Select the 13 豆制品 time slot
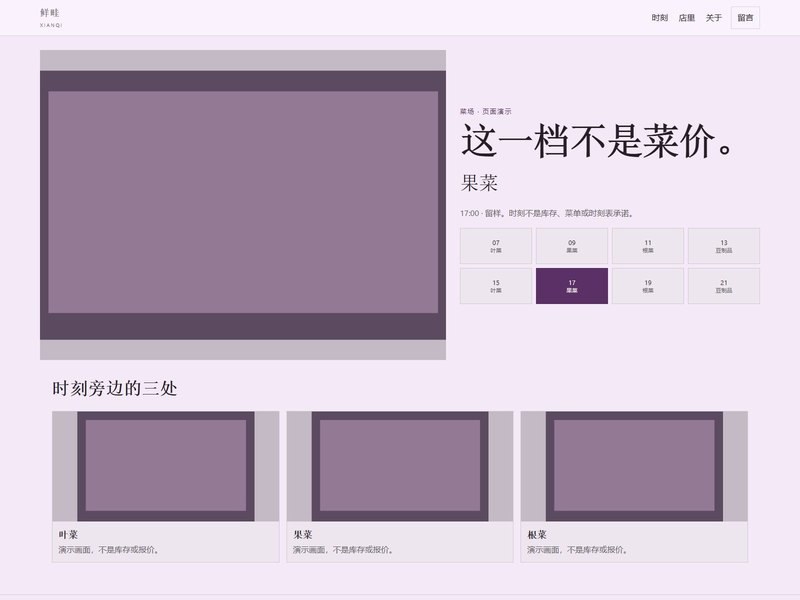This screenshot has height=600, width=800. (x=724, y=246)
